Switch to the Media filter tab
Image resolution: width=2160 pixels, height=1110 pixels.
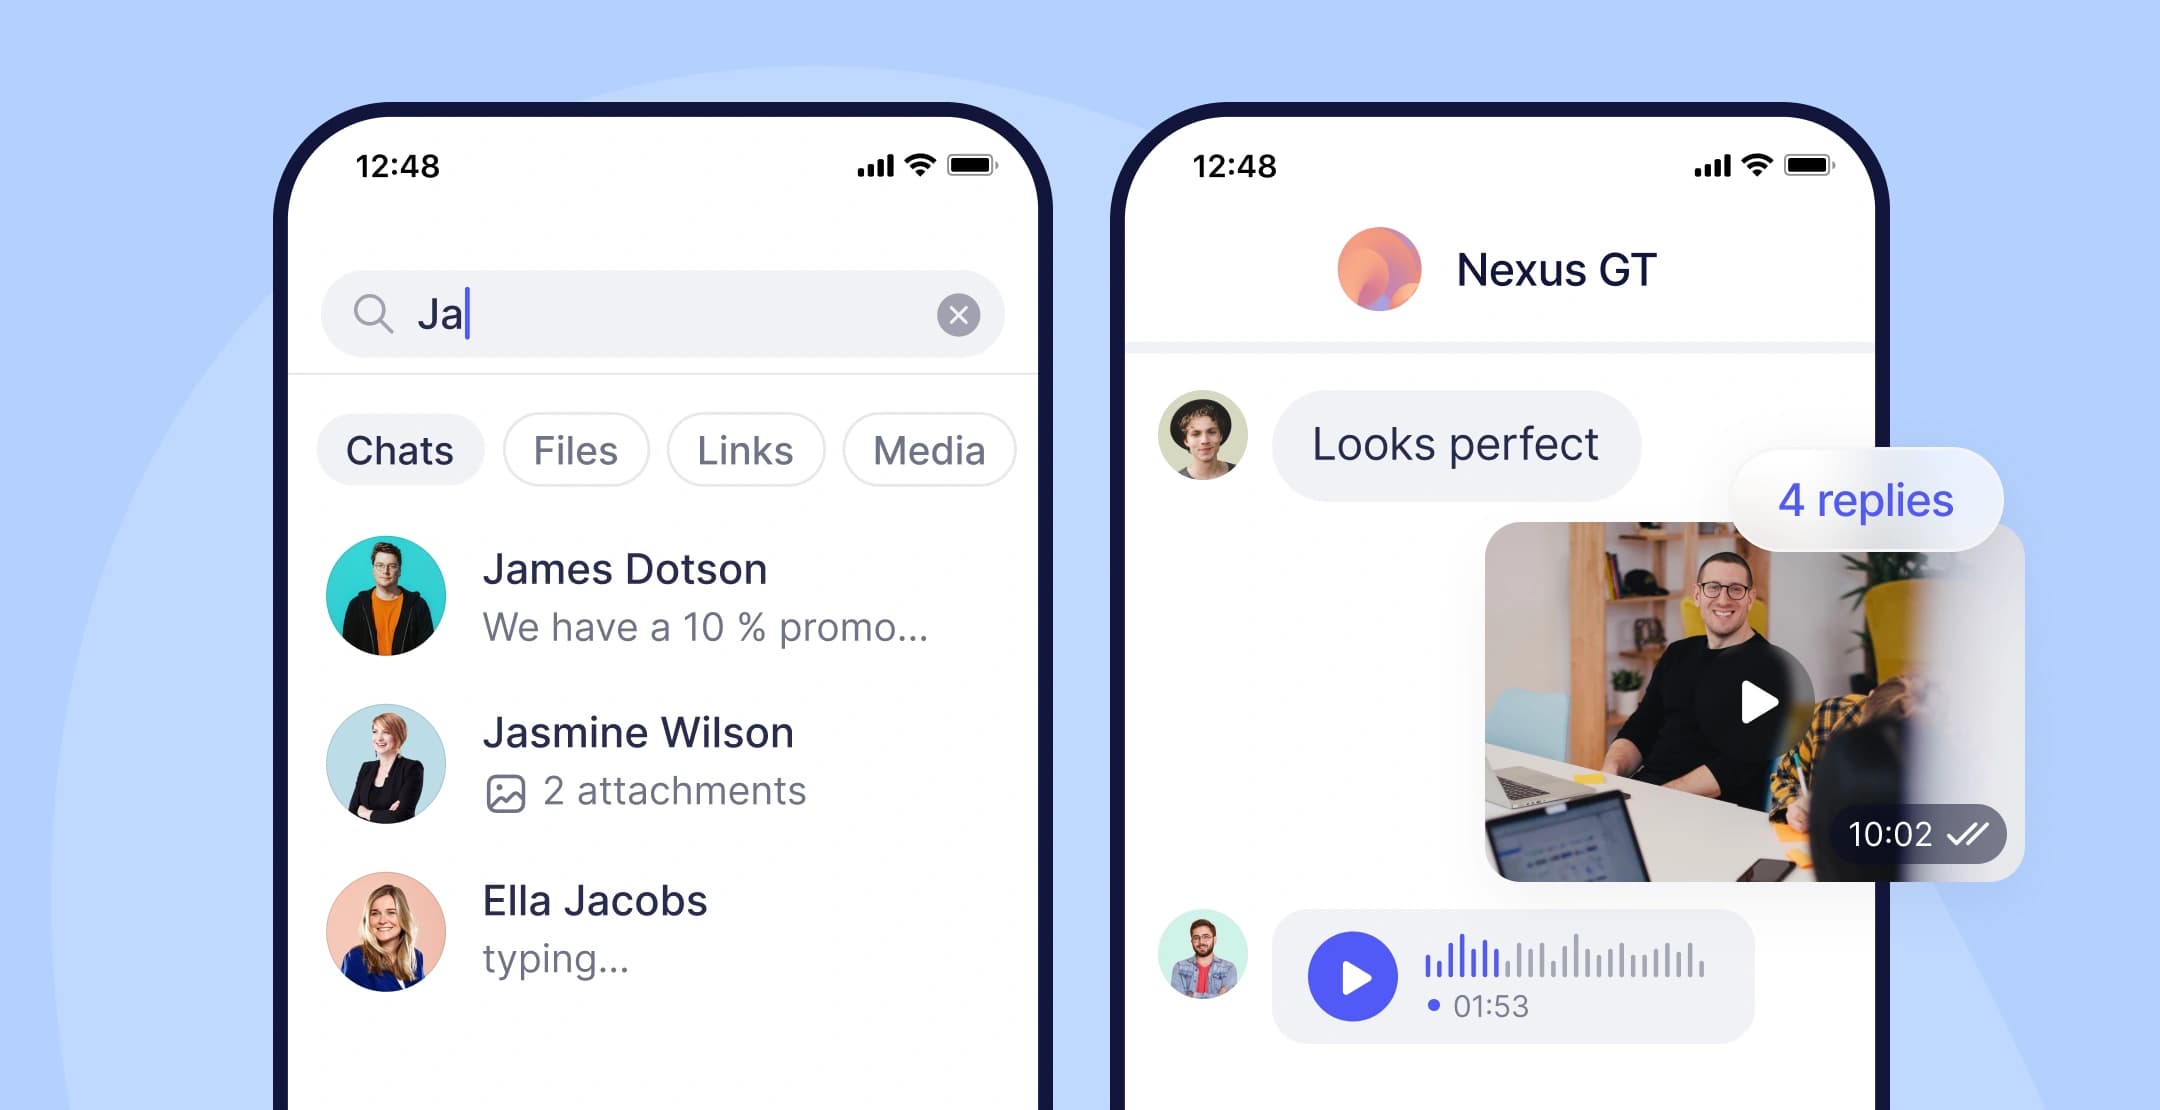tap(930, 450)
